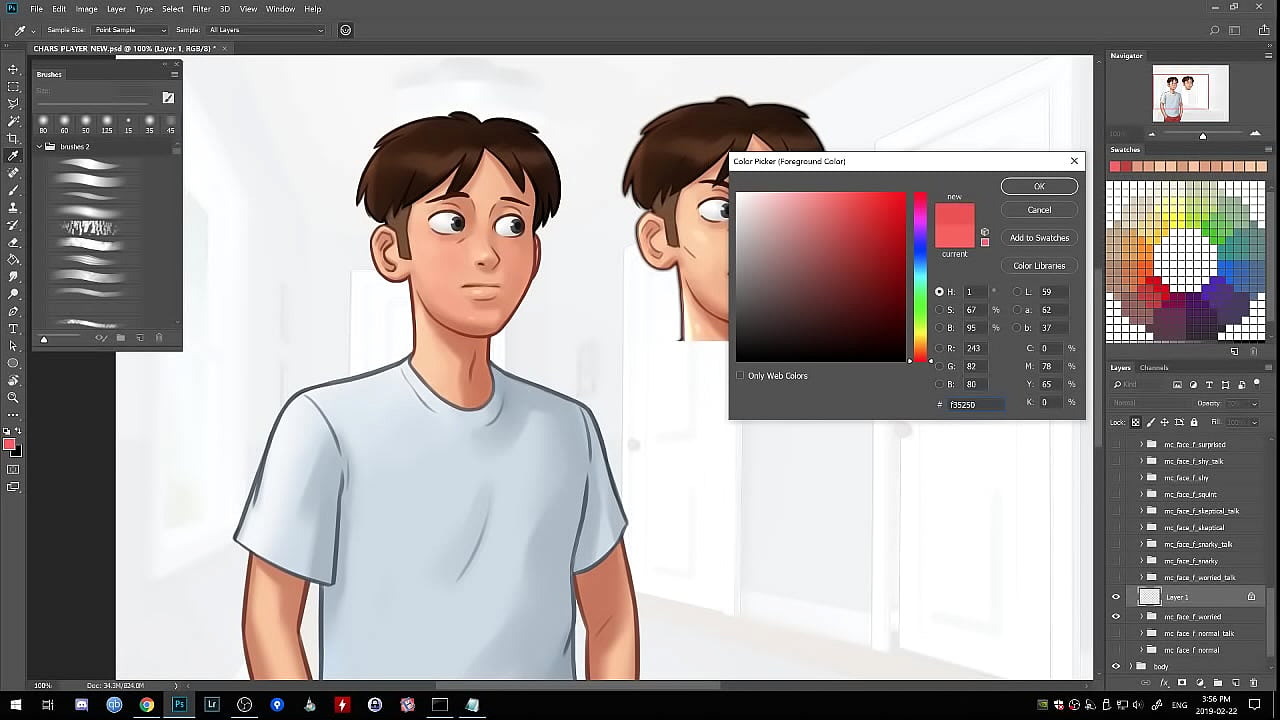Select the S saturation radio button
The image size is (1280, 720).
[x=939, y=310]
